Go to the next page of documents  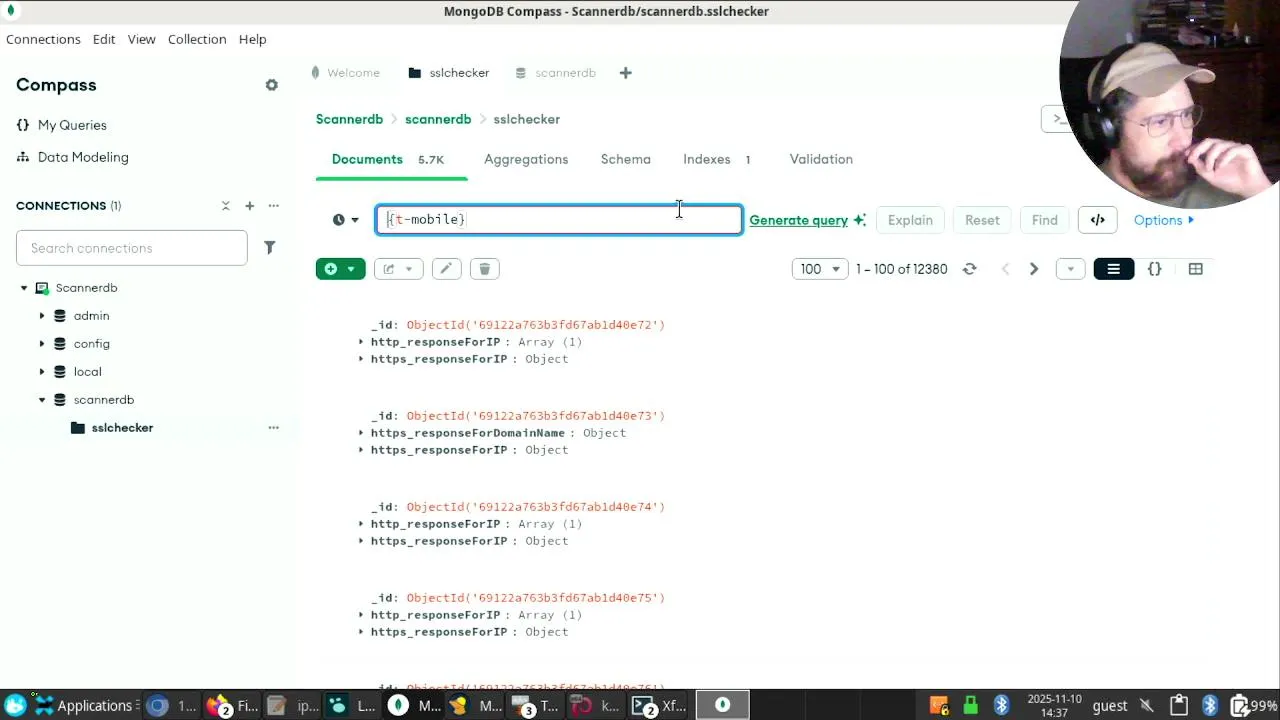tap(1034, 269)
